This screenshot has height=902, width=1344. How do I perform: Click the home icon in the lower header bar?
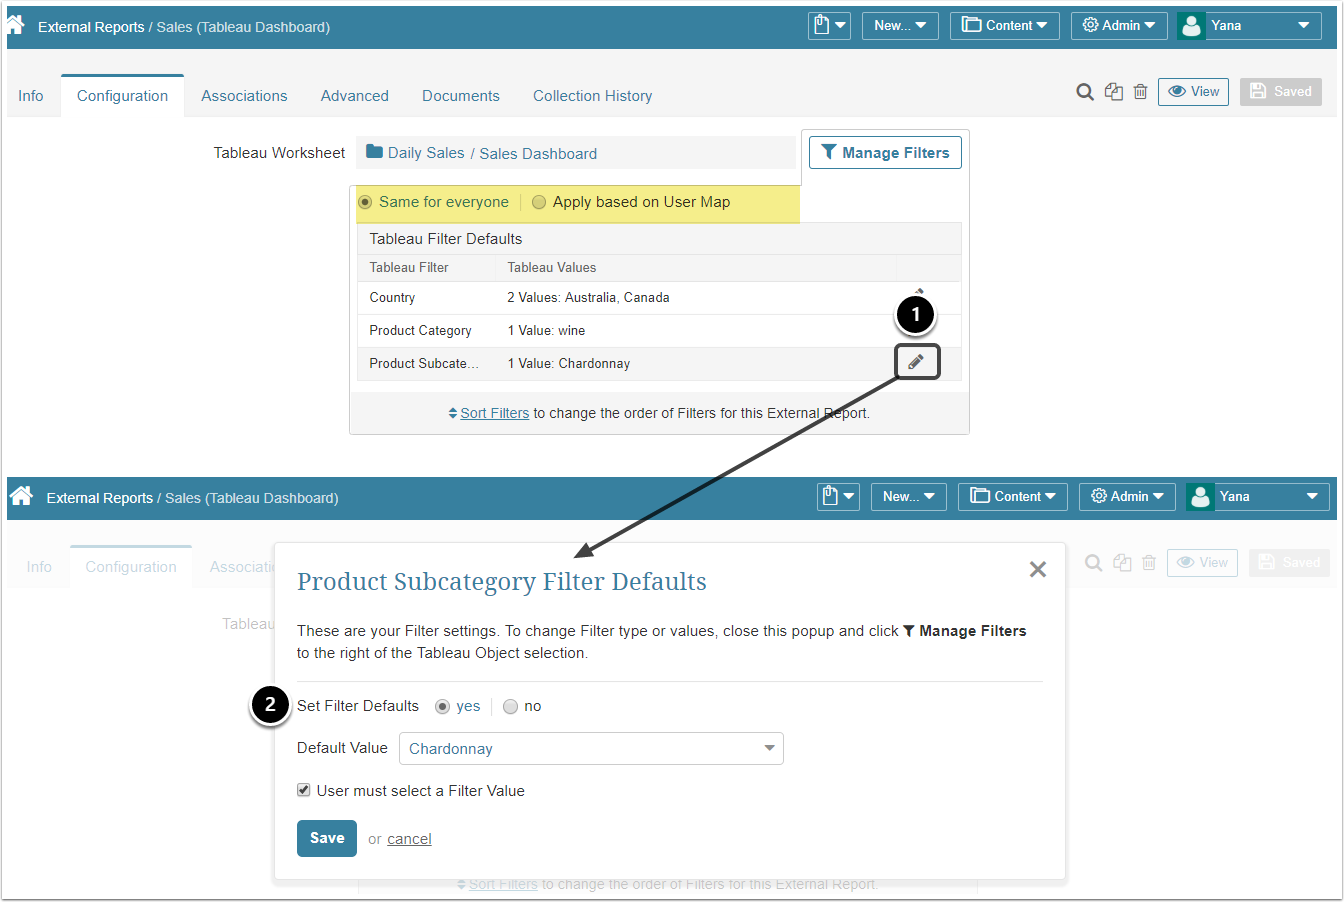point(22,495)
